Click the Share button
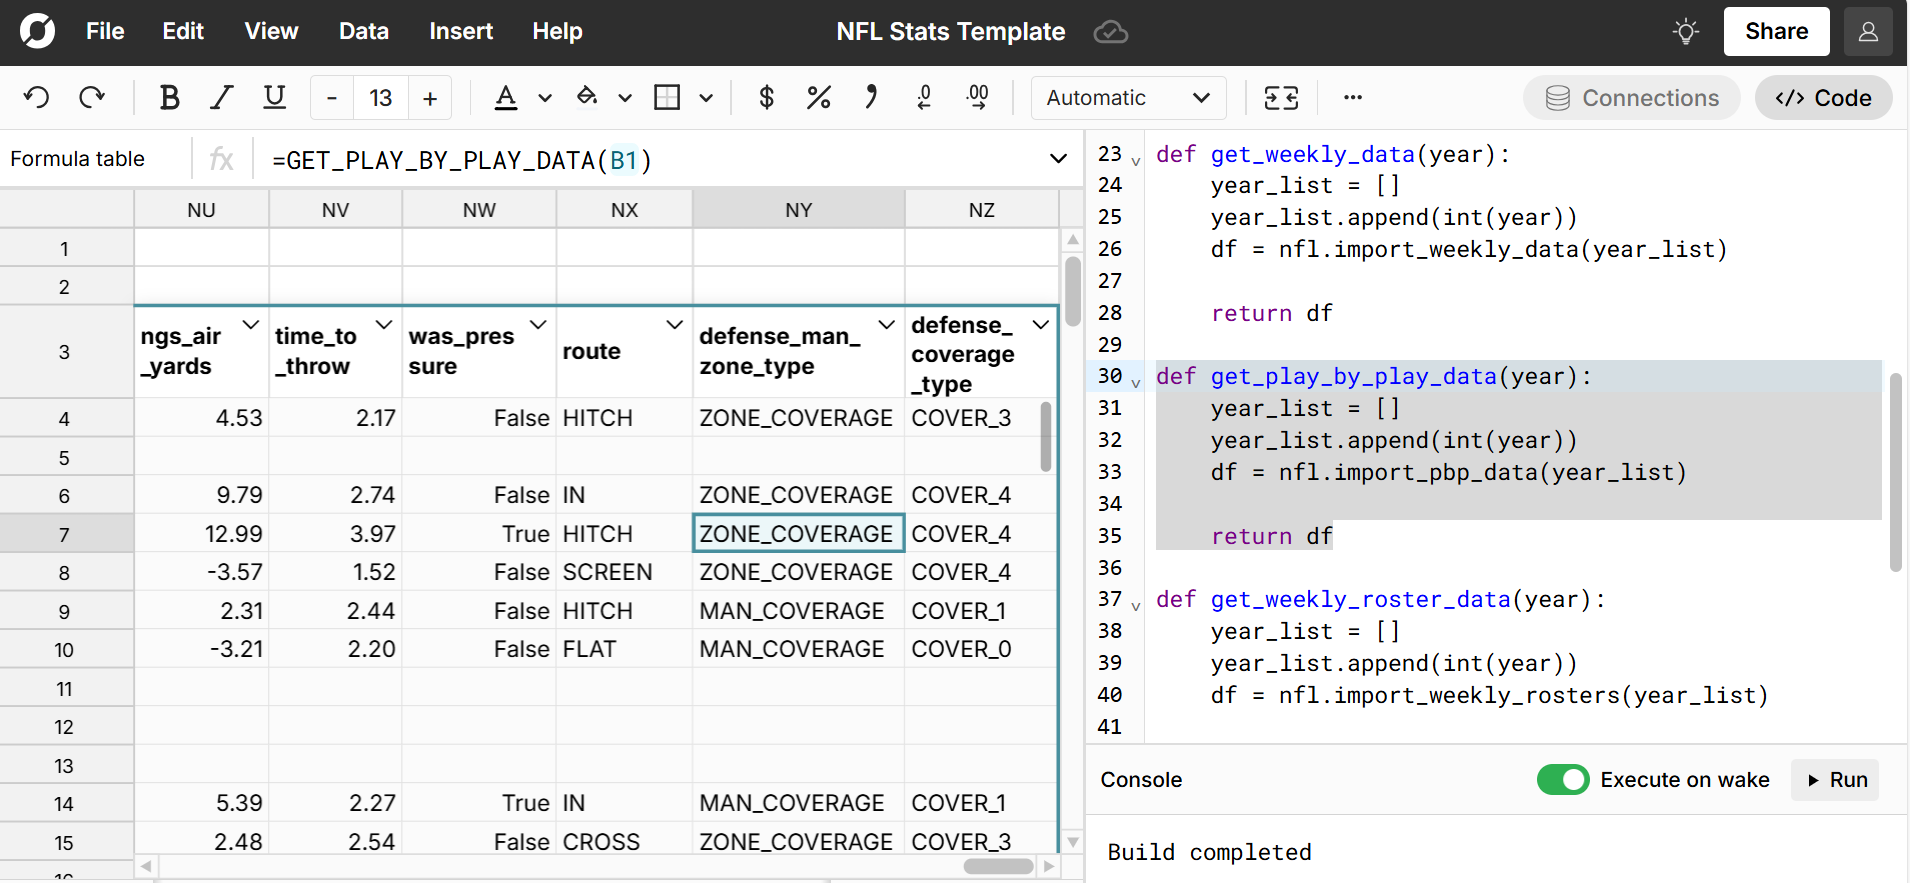The image size is (1910, 883). (x=1776, y=32)
